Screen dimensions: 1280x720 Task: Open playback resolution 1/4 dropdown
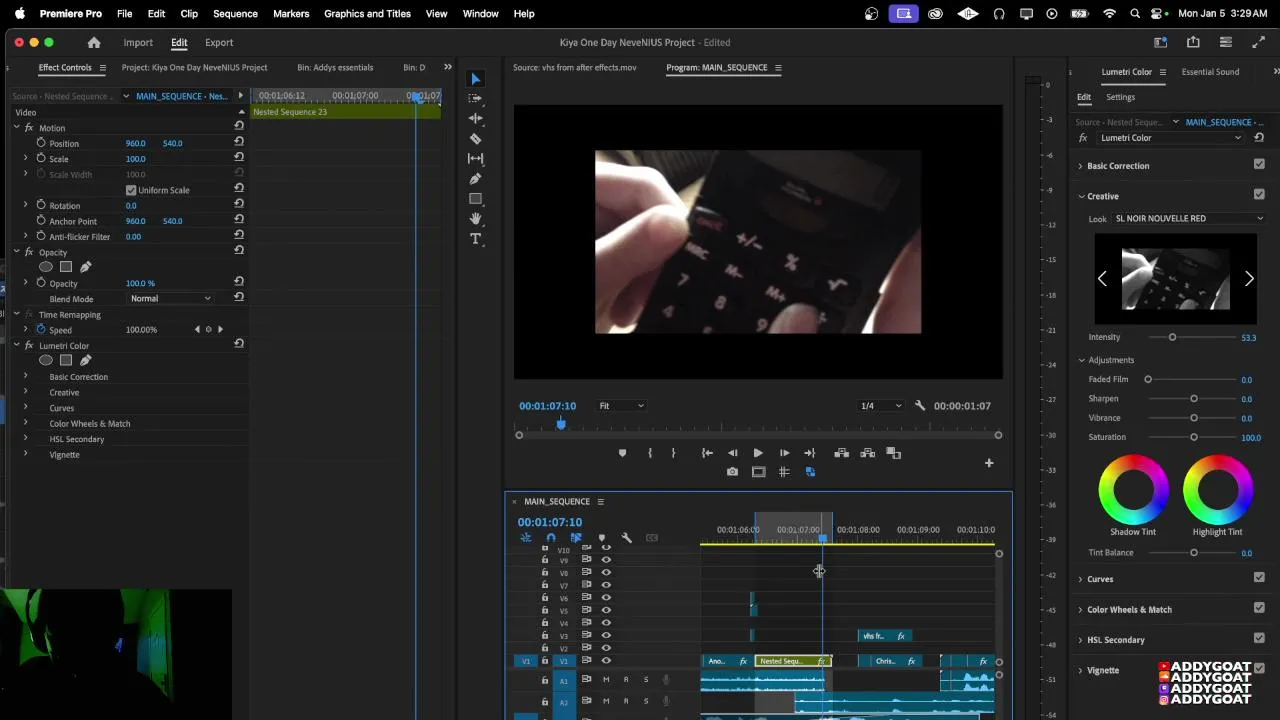coord(880,406)
